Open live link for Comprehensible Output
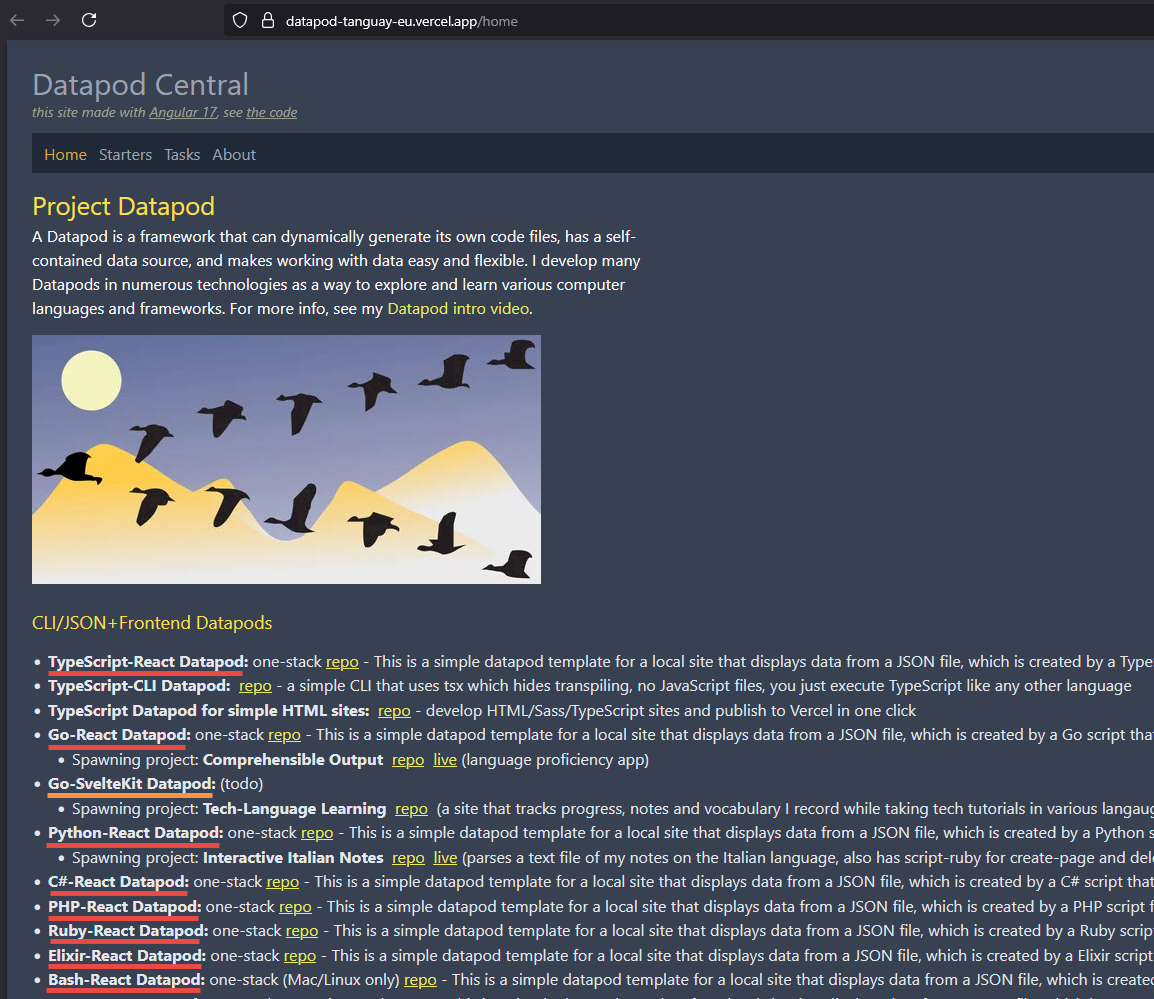The width and height of the screenshot is (1154, 999). pyautogui.click(x=445, y=759)
